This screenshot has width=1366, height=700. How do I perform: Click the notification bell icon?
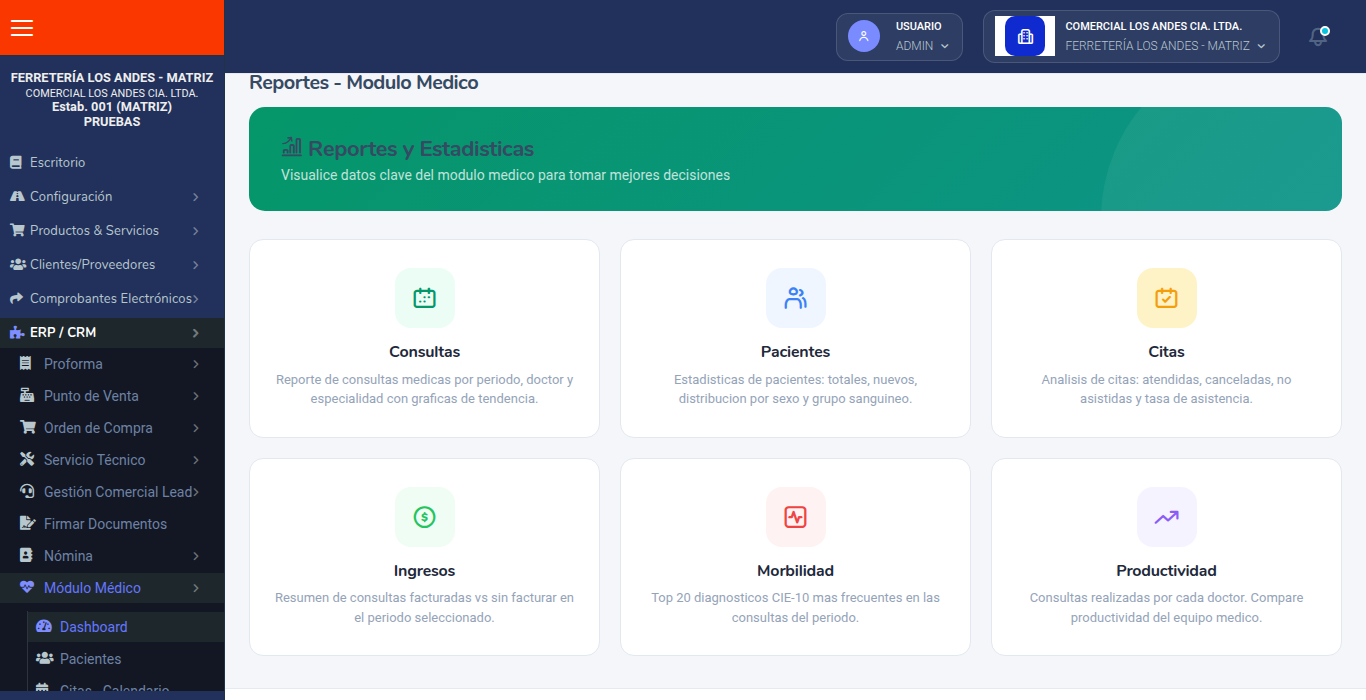1319,37
